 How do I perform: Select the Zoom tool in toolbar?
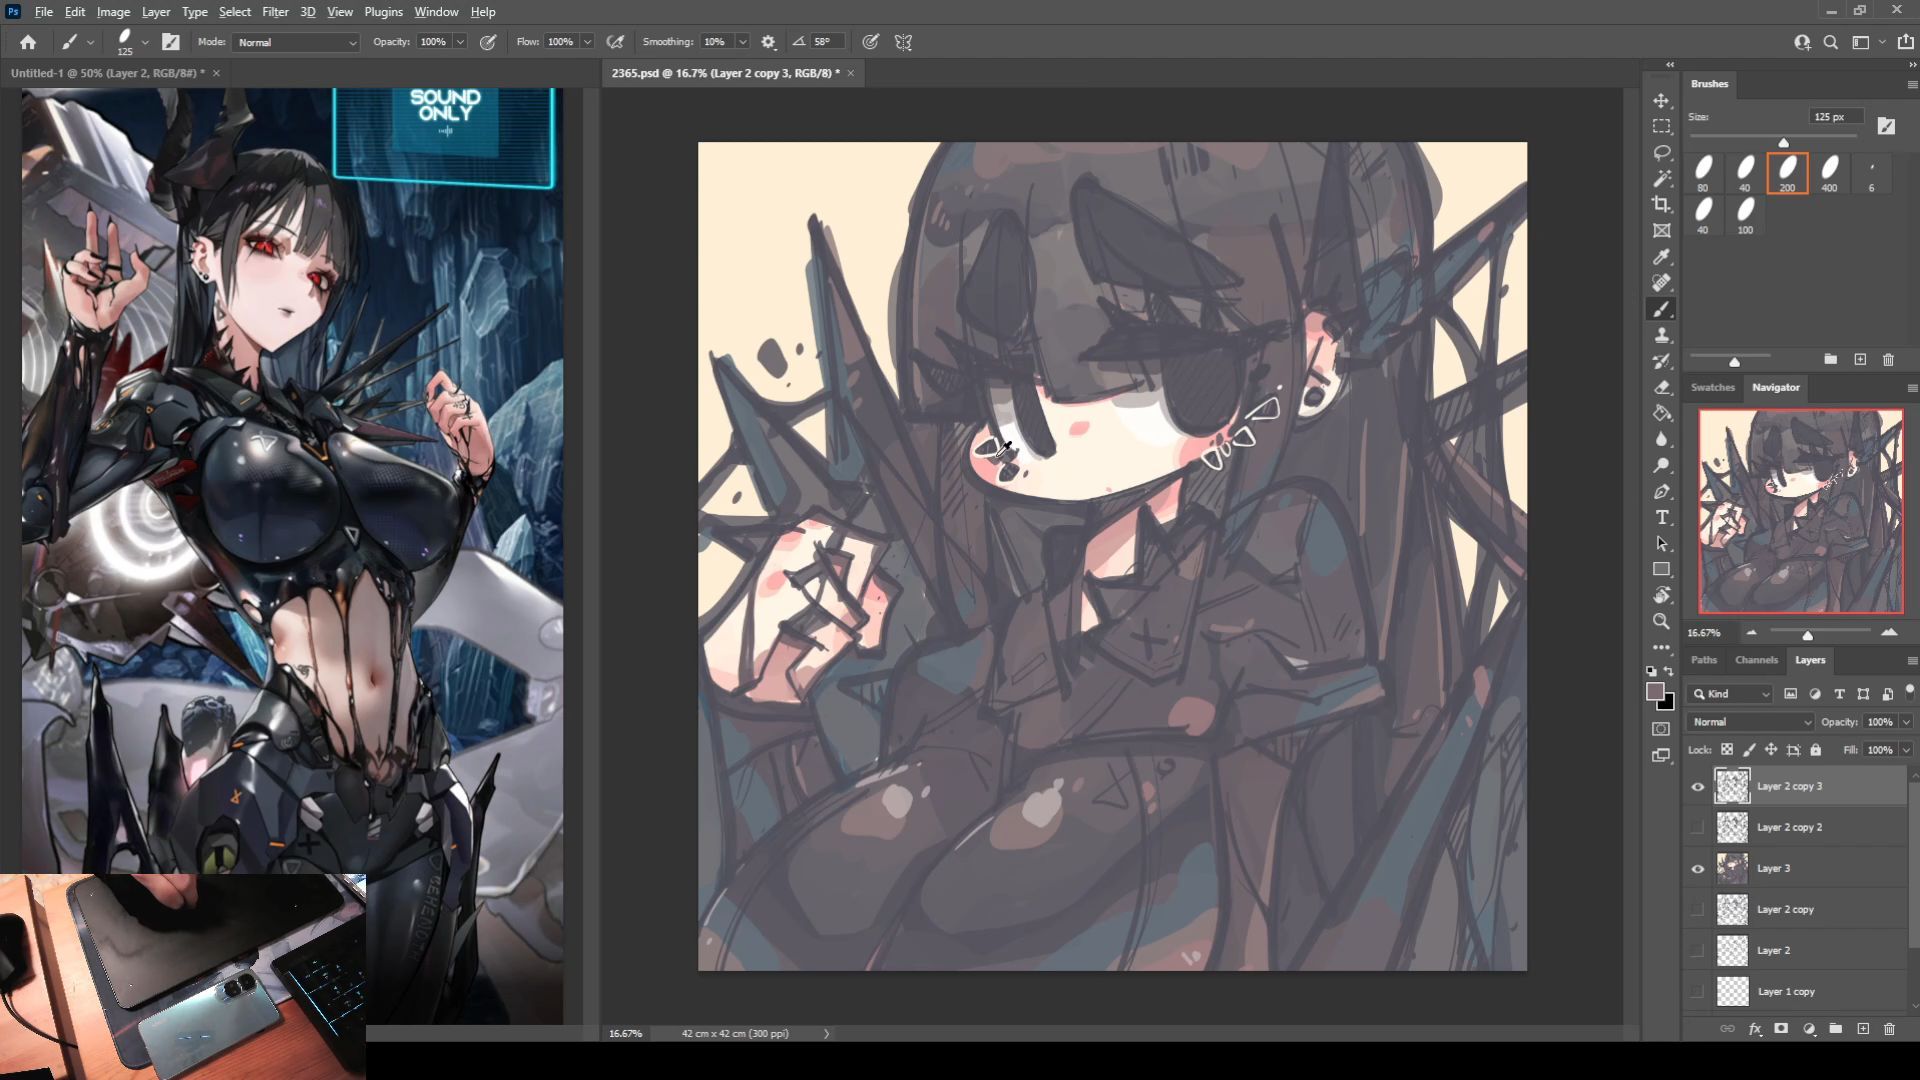(1661, 622)
